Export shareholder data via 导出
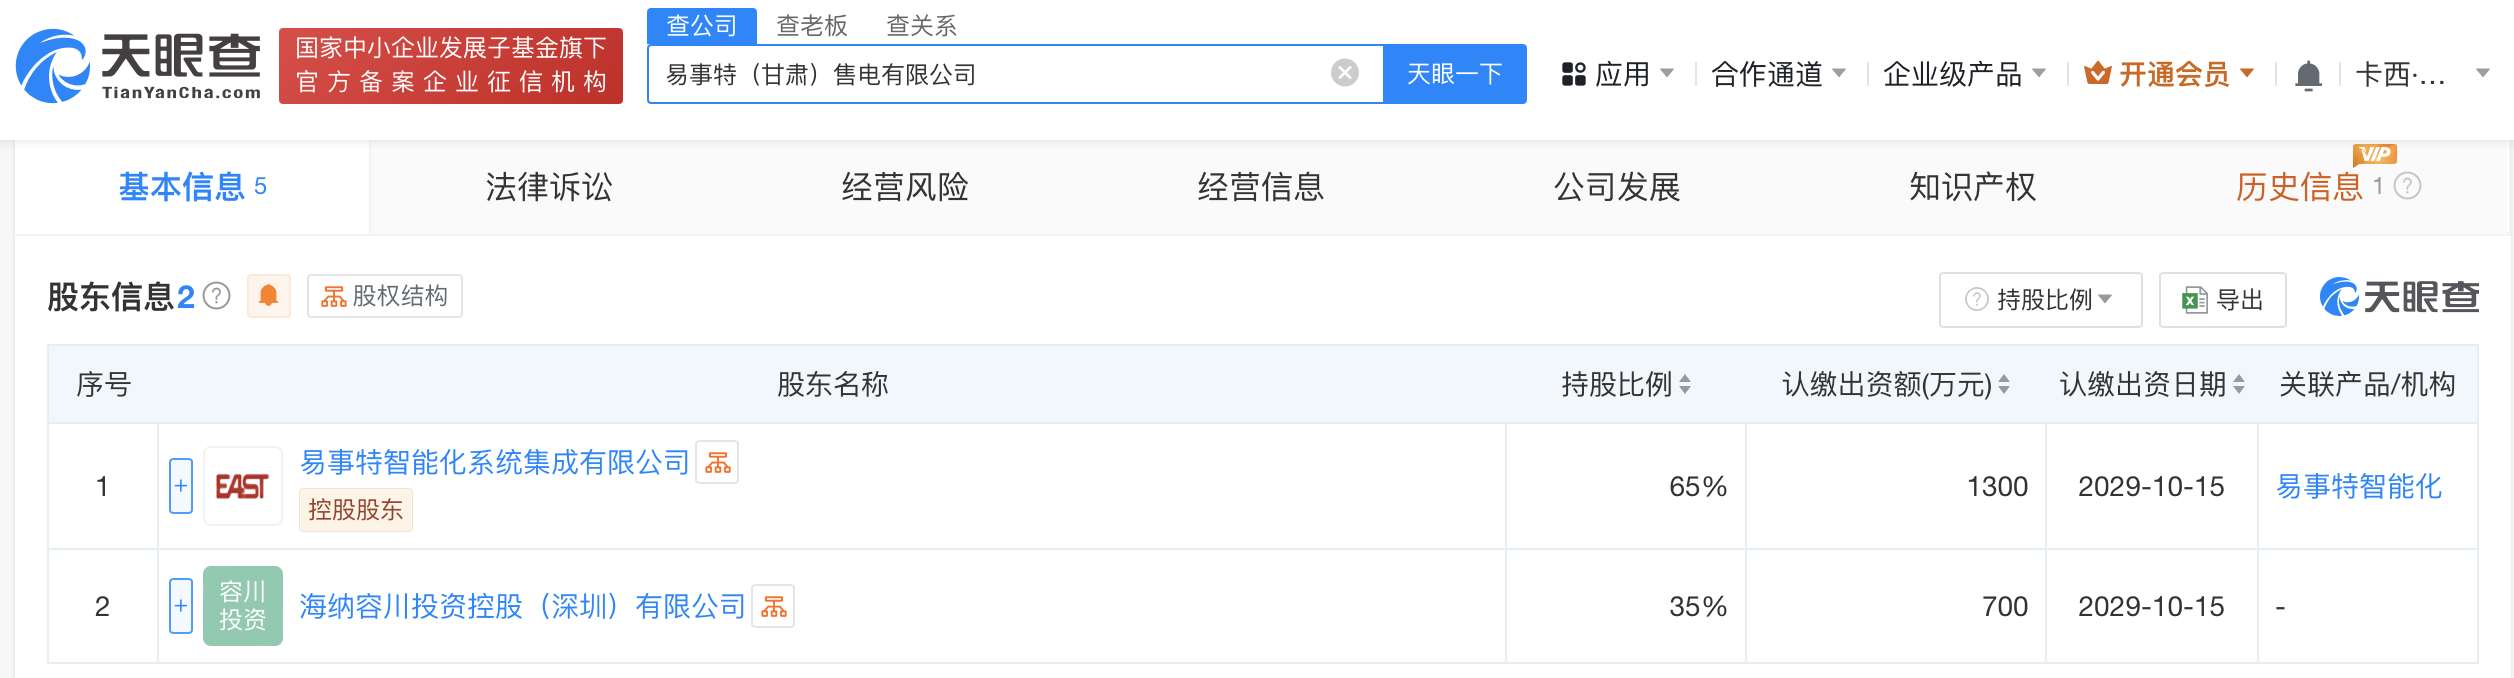2514x678 pixels. (x=2222, y=300)
